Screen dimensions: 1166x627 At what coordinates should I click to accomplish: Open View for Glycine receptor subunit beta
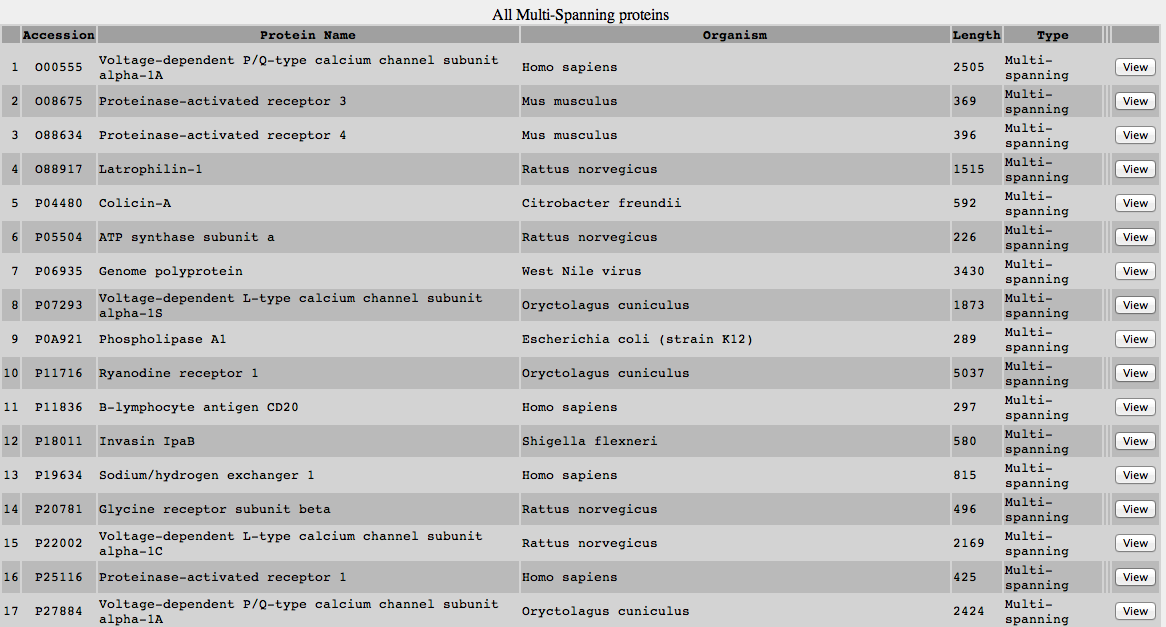pos(1134,509)
